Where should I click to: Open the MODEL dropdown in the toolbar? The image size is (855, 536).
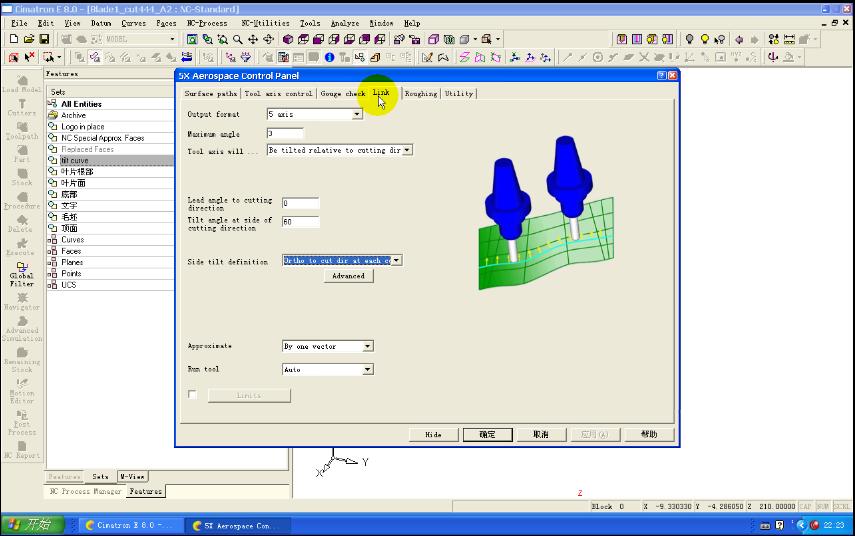tap(172, 39)
